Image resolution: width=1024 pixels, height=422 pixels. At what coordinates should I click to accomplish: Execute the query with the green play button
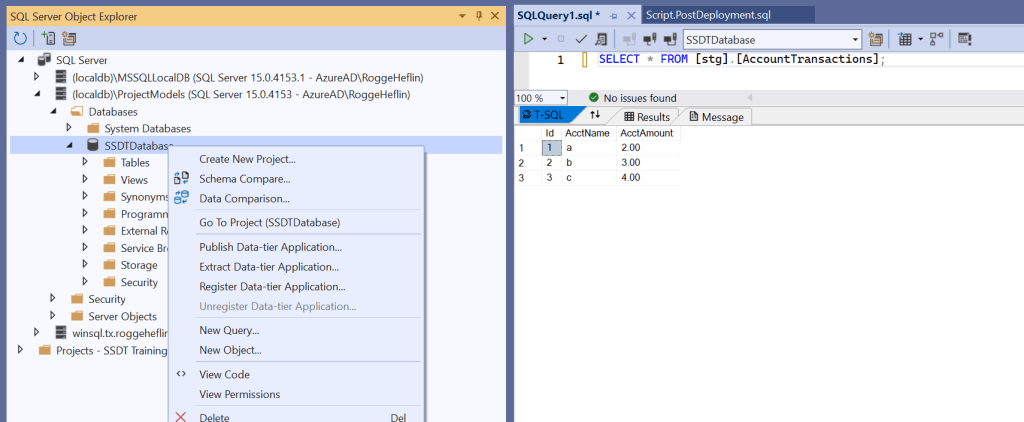pos(528,39)
